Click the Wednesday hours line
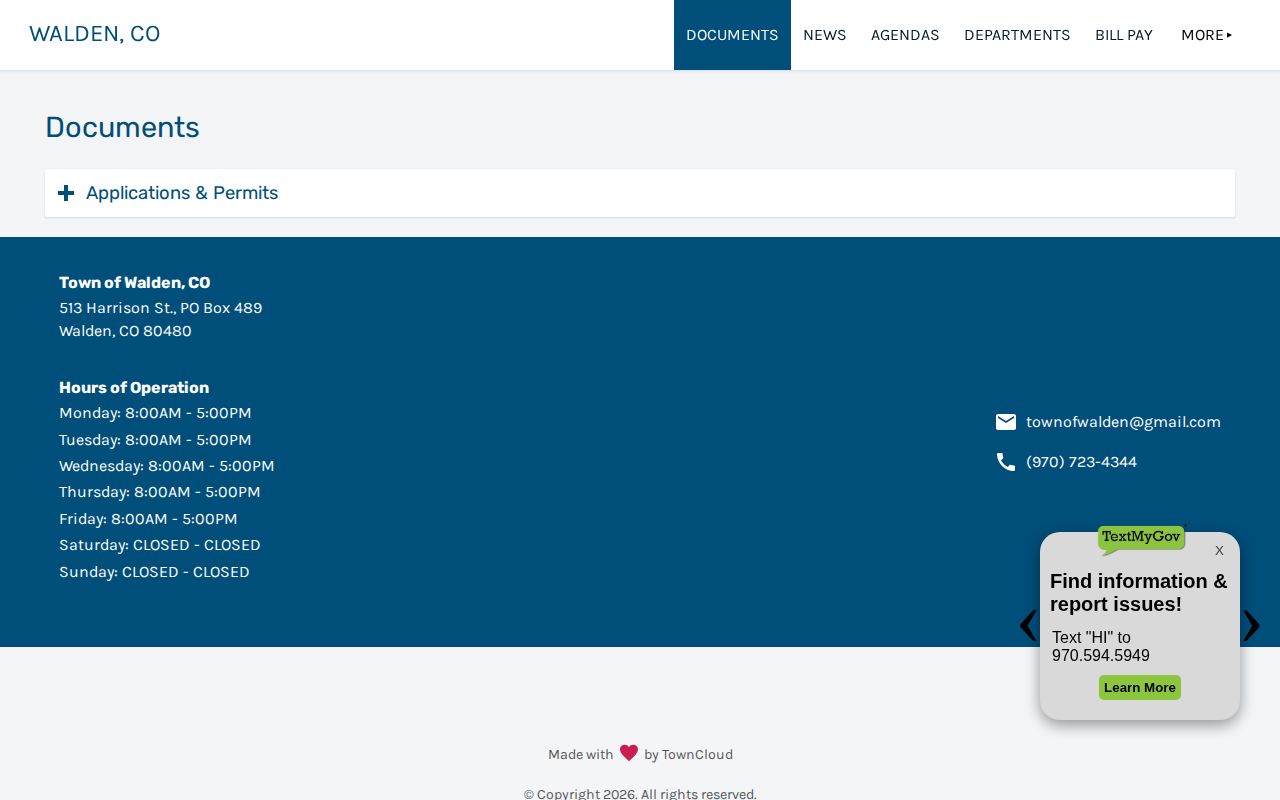Image resolution: width=1280 pixels, height=800 pixels. point(167,466)
